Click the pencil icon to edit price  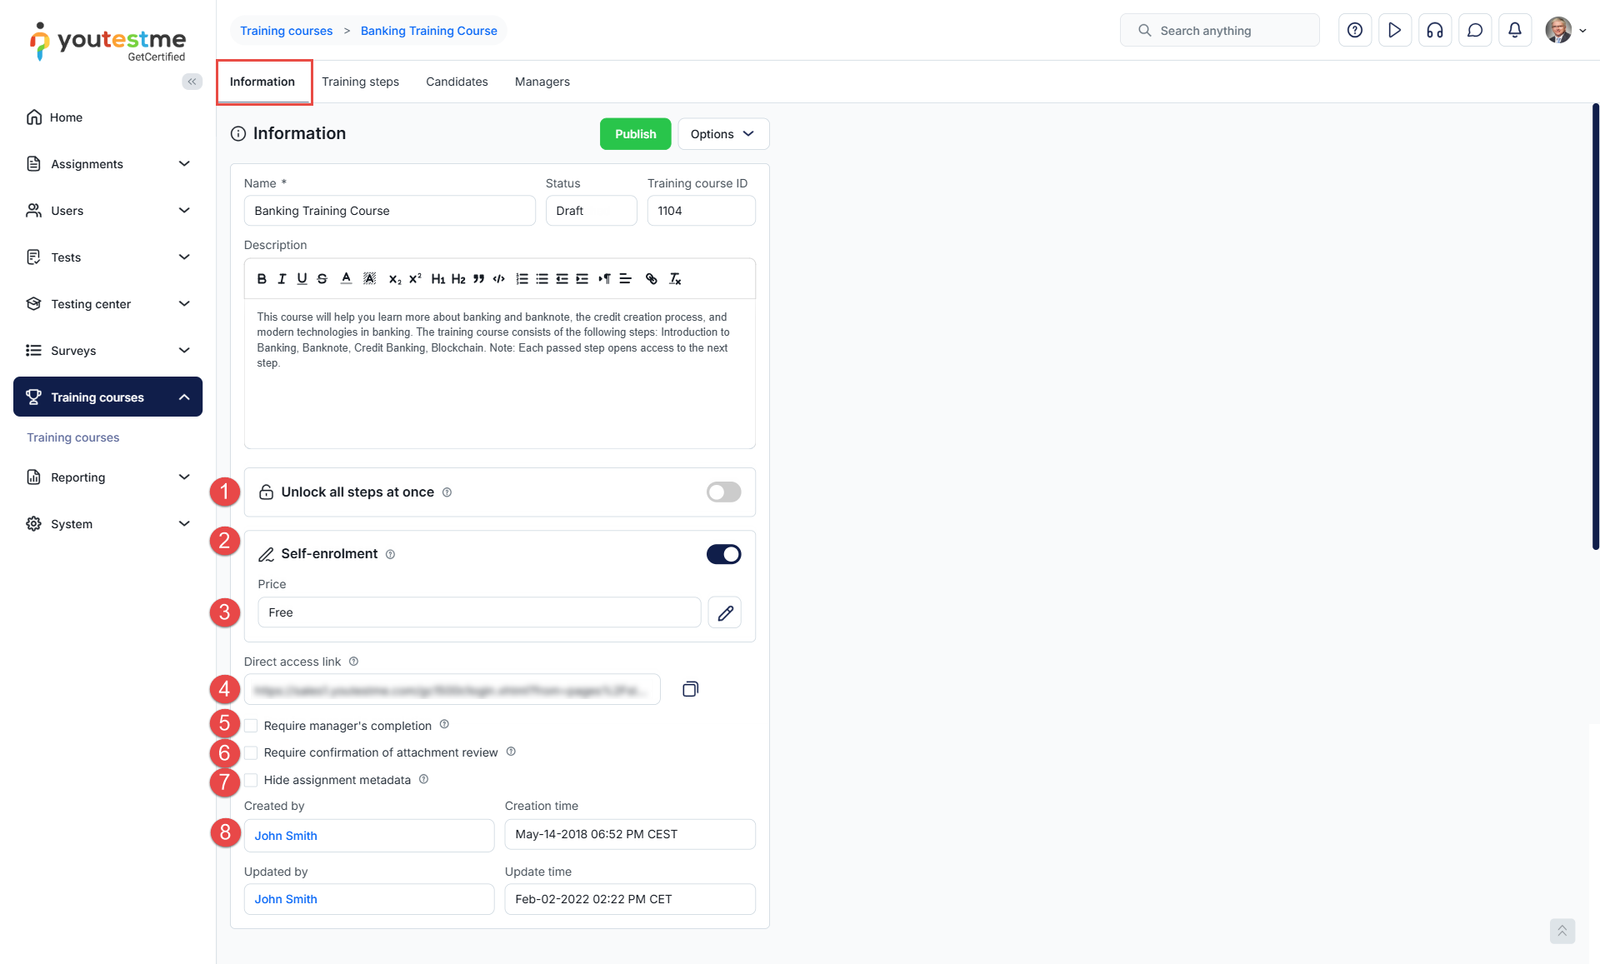tap(725, 613)
